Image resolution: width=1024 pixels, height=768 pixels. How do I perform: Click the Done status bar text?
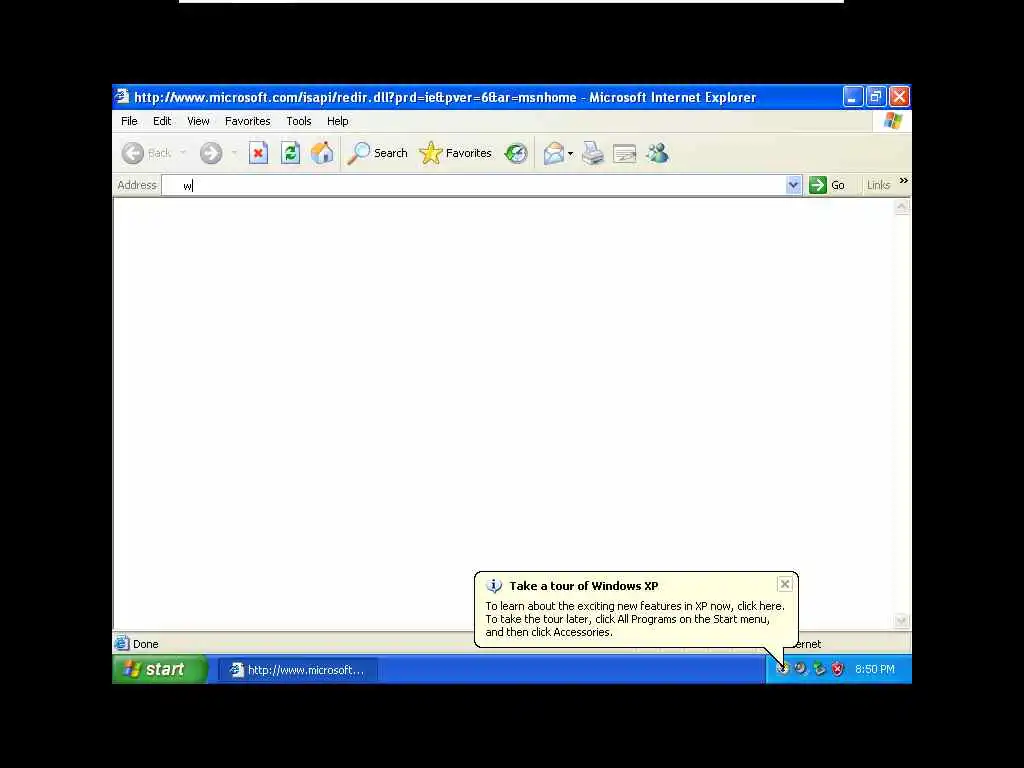tap(146, 644)
